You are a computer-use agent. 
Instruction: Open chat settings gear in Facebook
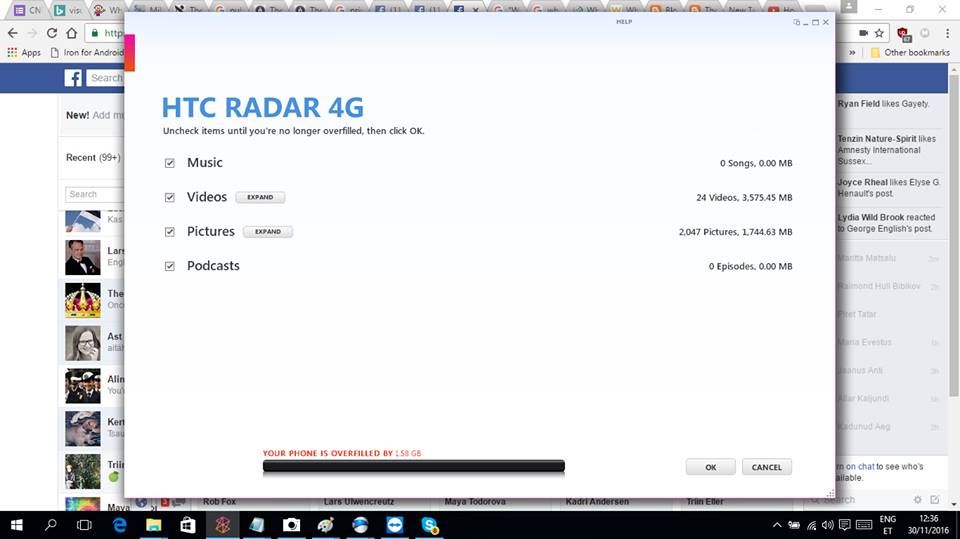(917, 500)
